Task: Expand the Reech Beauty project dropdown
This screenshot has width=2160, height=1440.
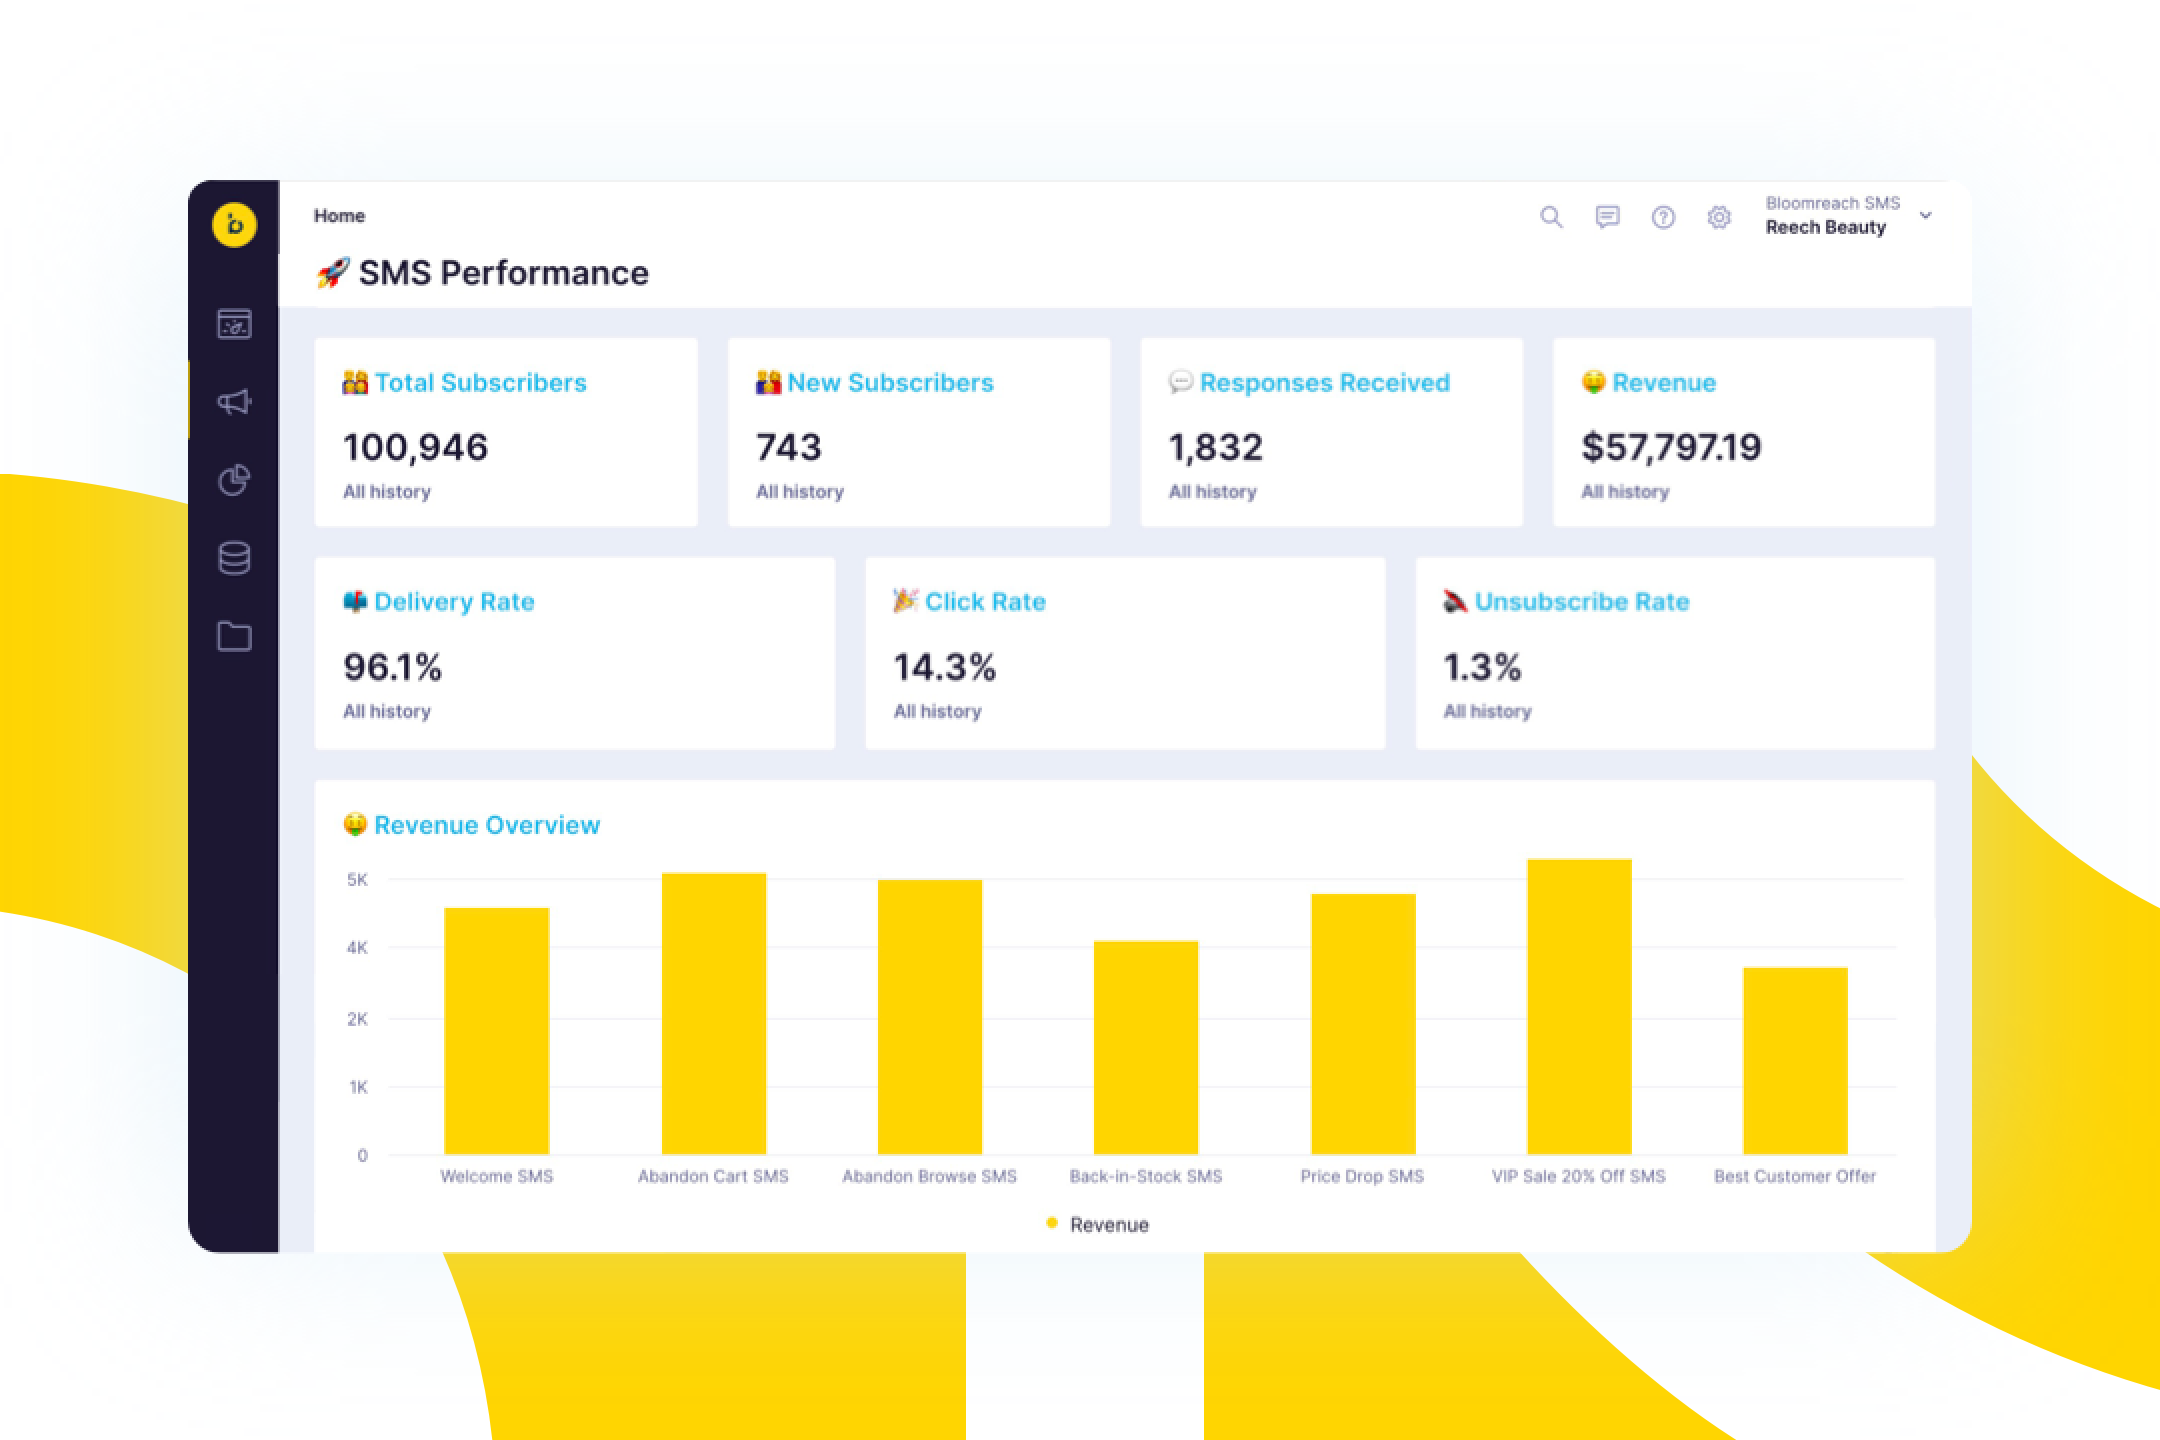Action: click(x=1925, y=216)
